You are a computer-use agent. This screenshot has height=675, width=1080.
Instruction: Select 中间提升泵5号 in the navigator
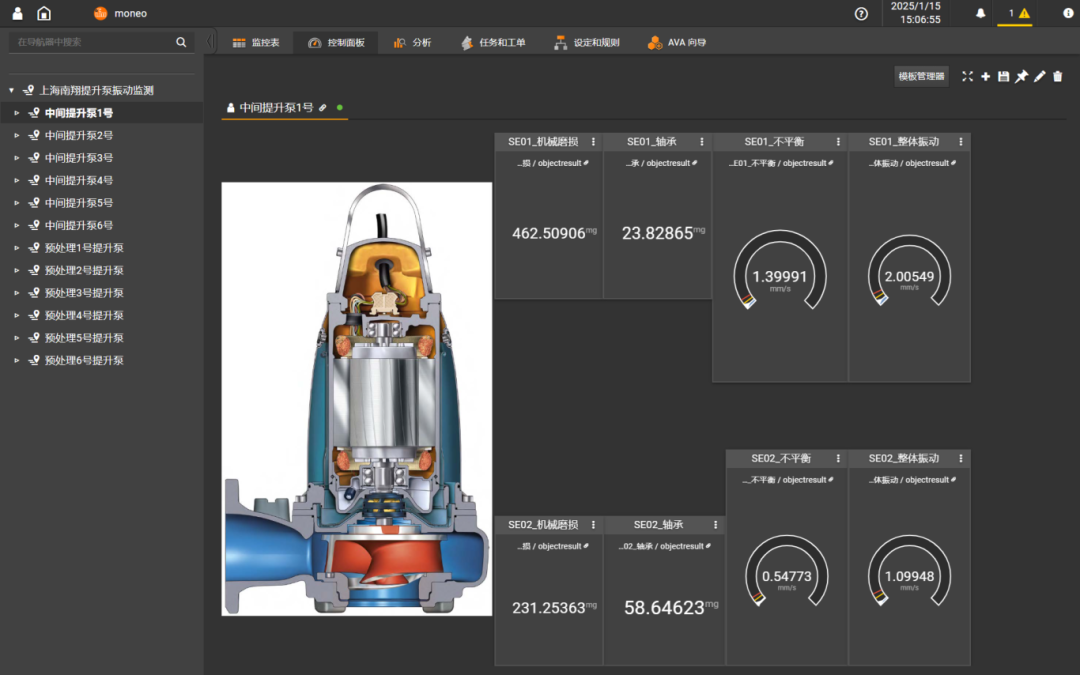78,203
